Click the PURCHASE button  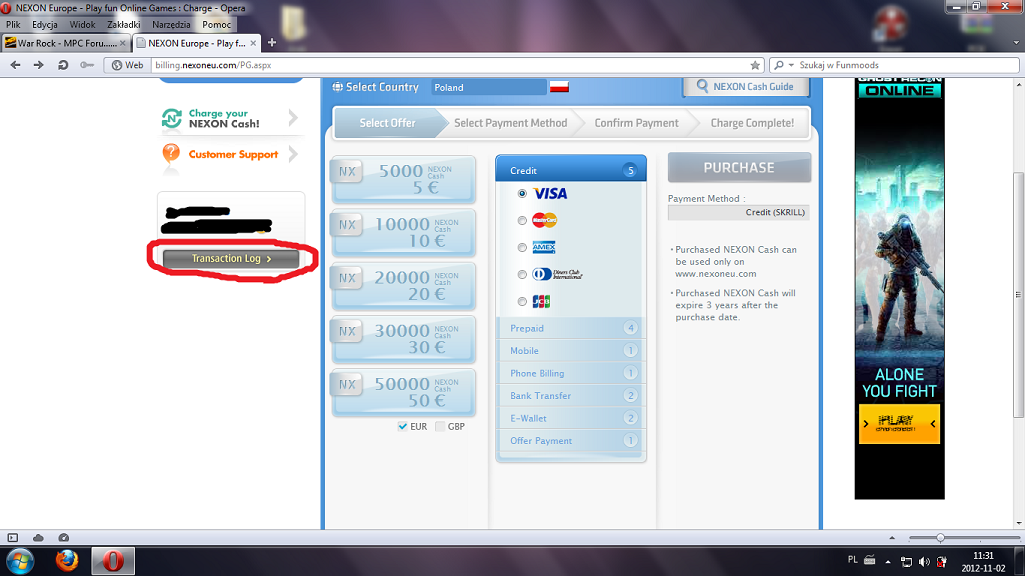pos(739,168)
